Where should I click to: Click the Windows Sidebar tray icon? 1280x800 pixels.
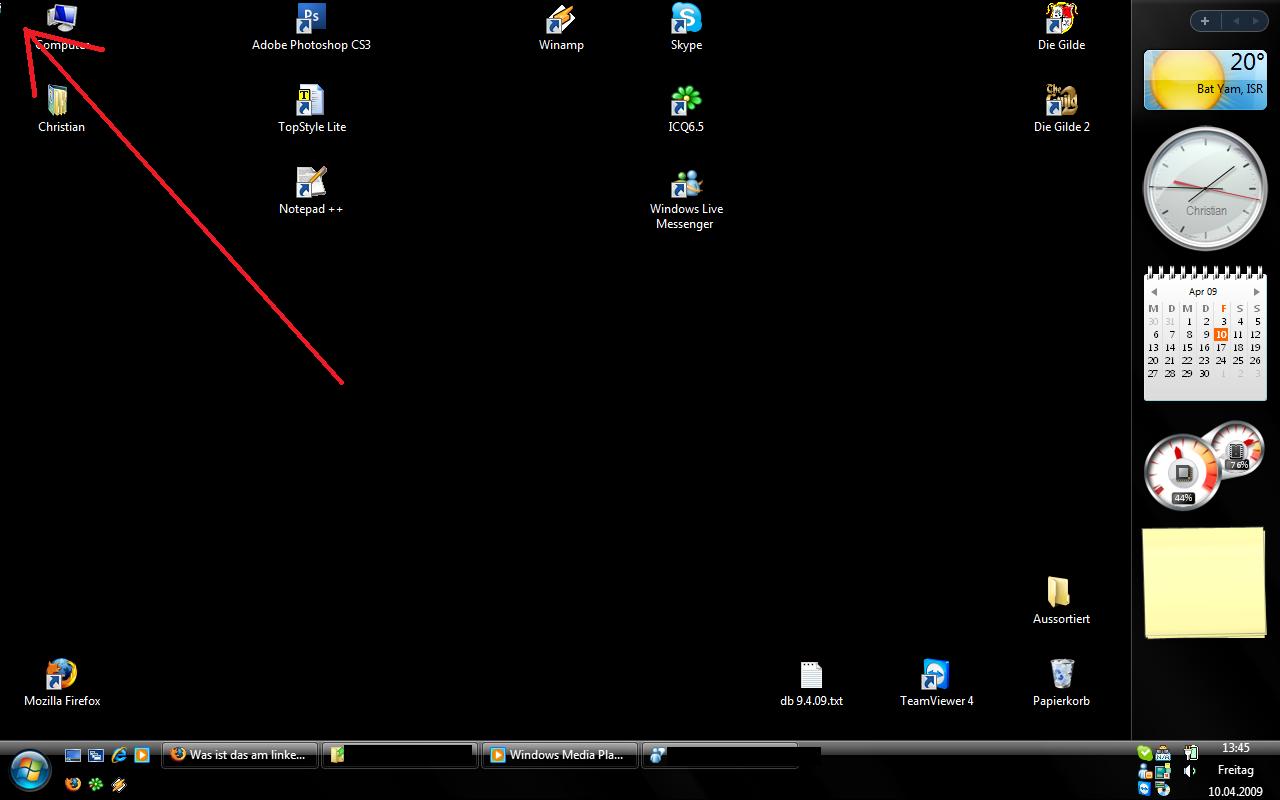pyautogui.click(x=1163, y=771)
